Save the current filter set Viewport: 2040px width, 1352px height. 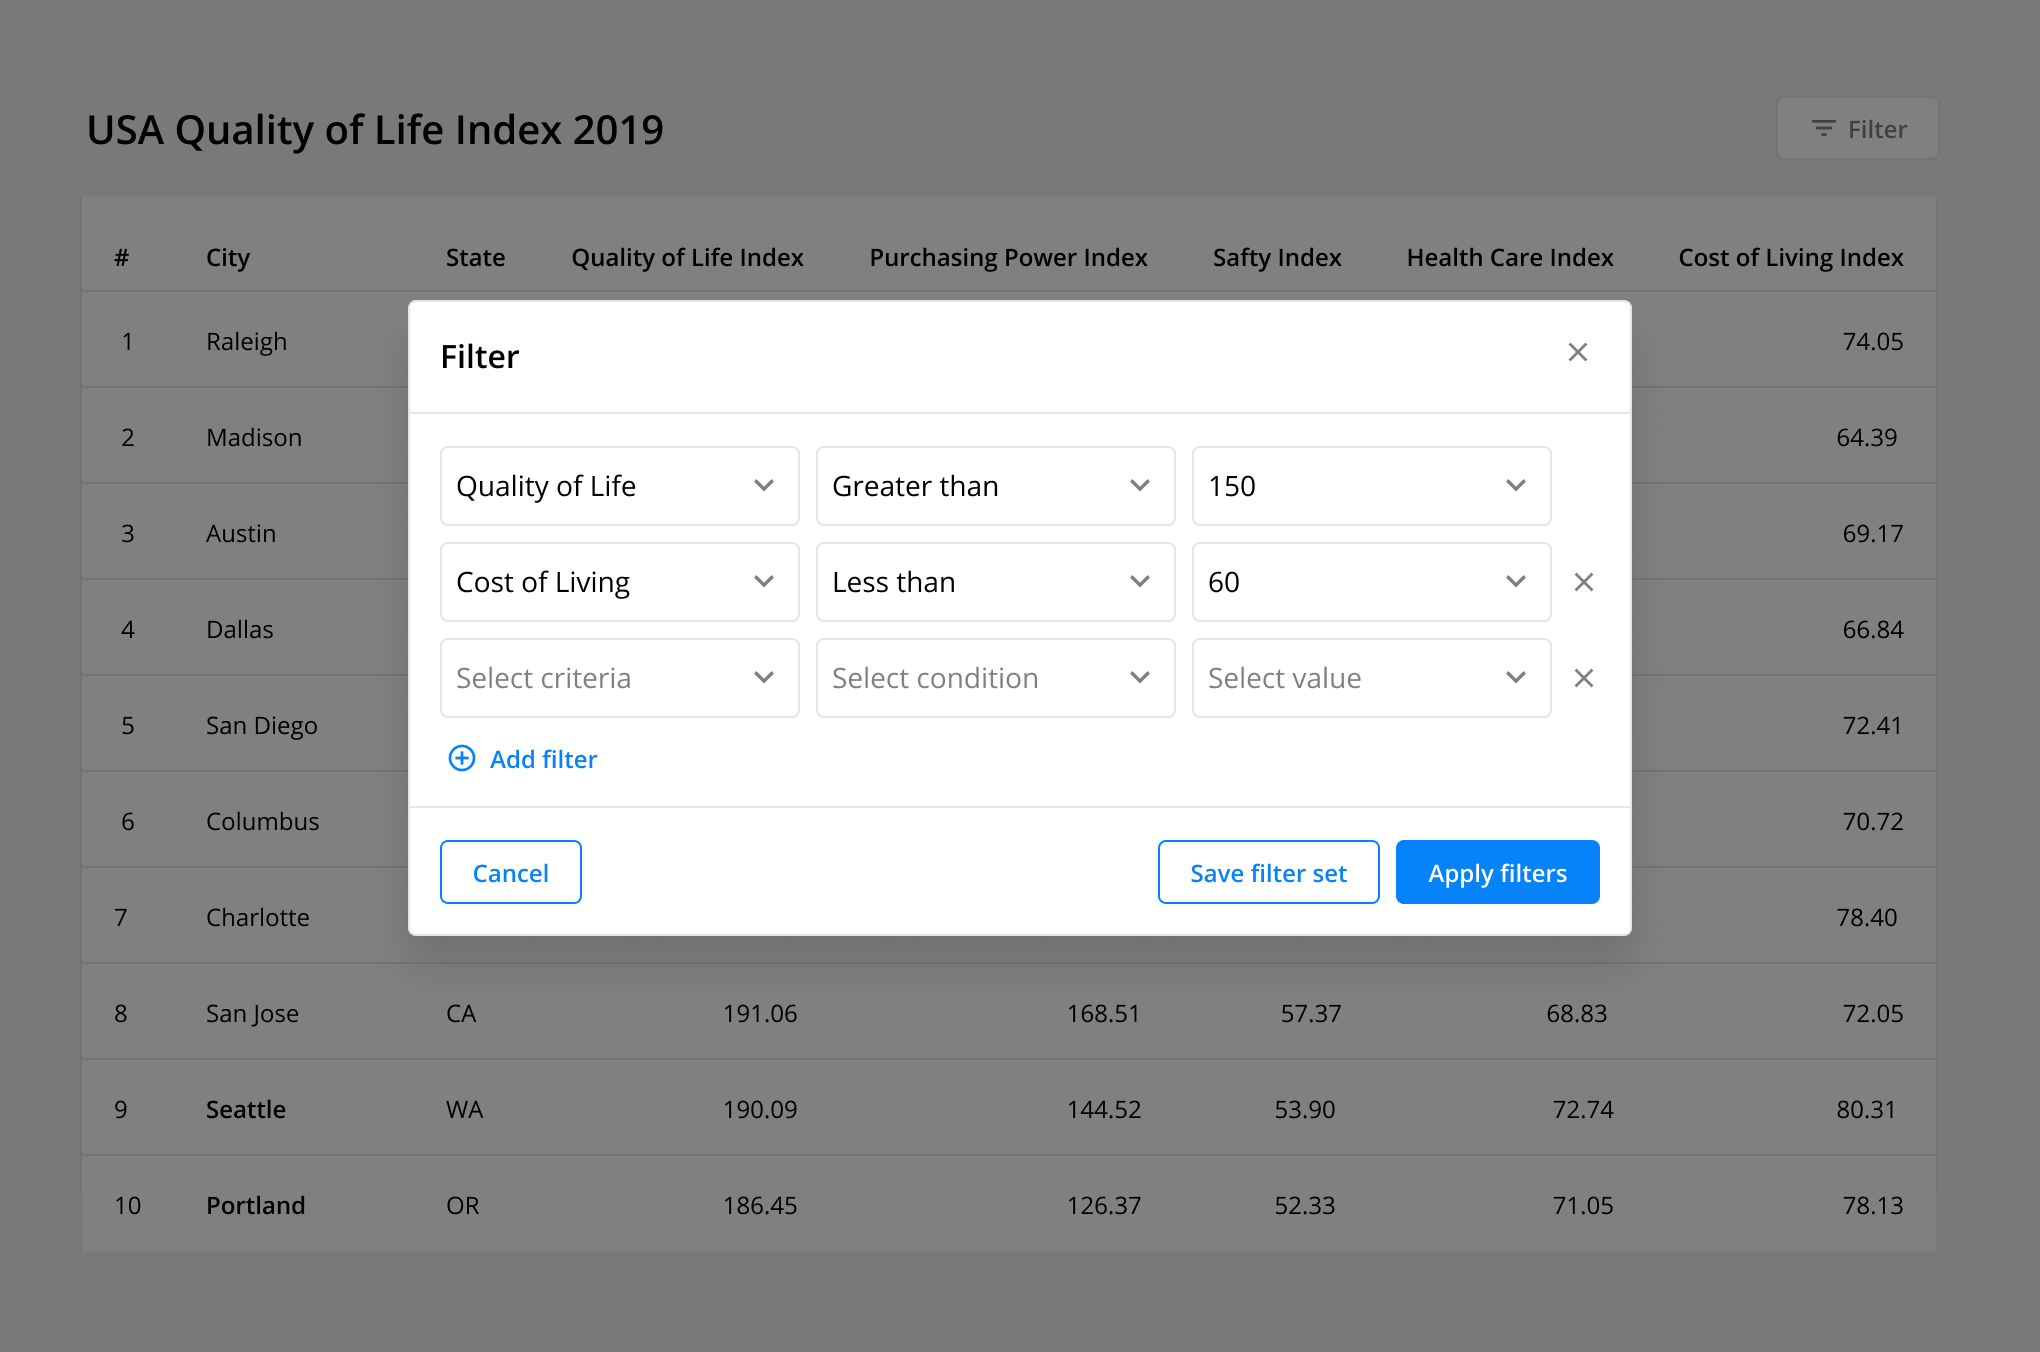tap(1268, 872)
